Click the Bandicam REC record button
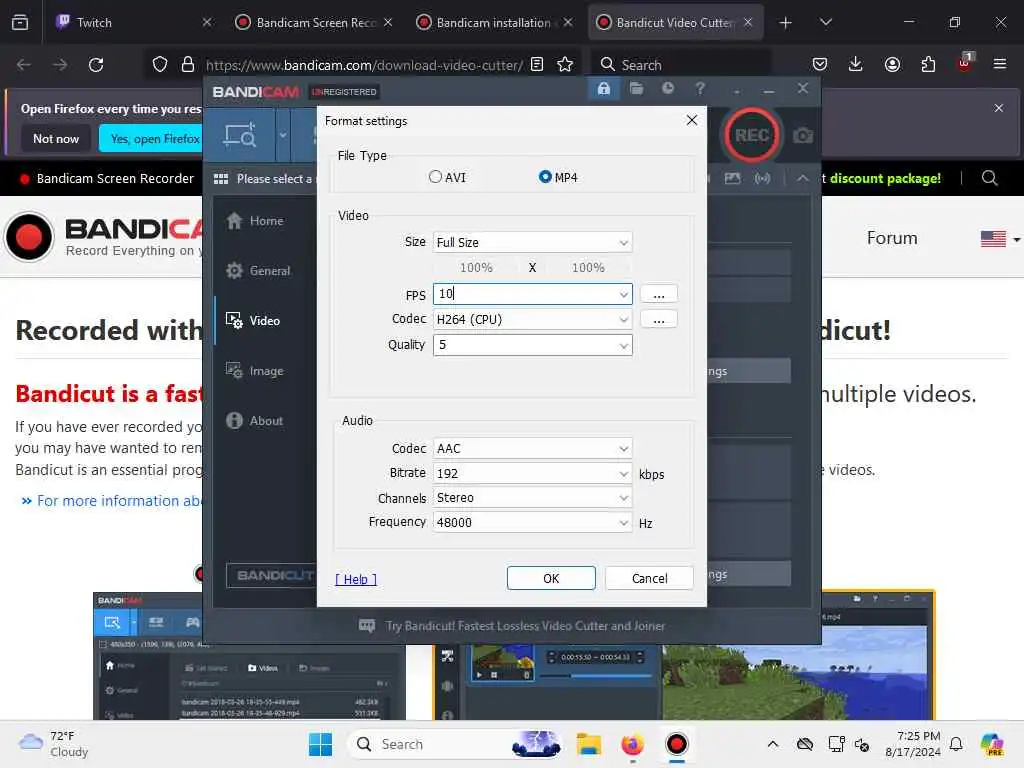The width and height of the screenshot is (1024, 768). pyautogui.click(x=751, y=135)
